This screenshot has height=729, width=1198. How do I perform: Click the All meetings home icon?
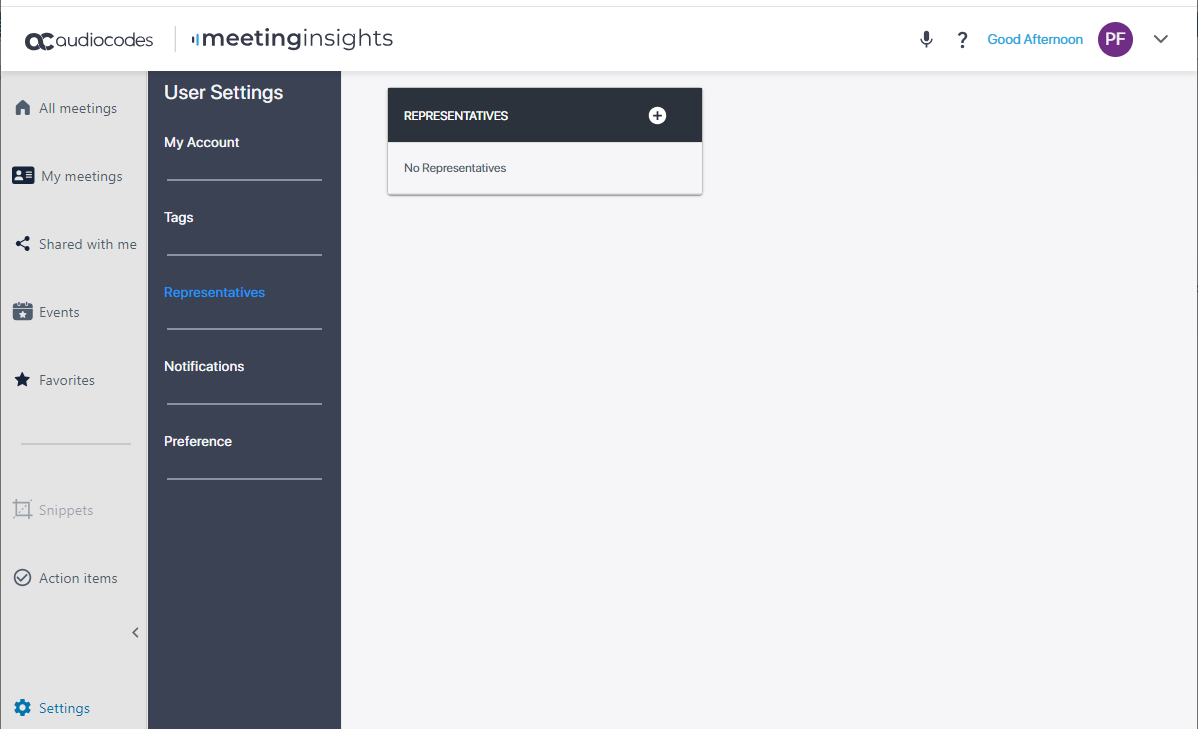click(x=23, y=108)
